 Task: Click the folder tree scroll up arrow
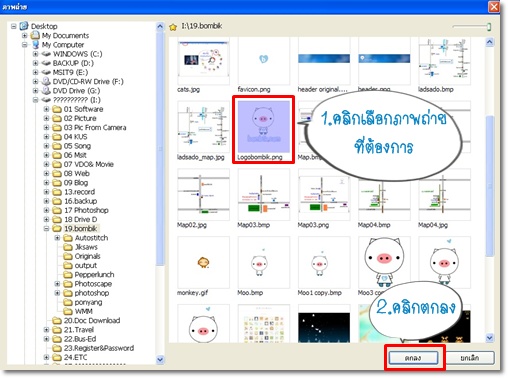click(x=160, y=27)
